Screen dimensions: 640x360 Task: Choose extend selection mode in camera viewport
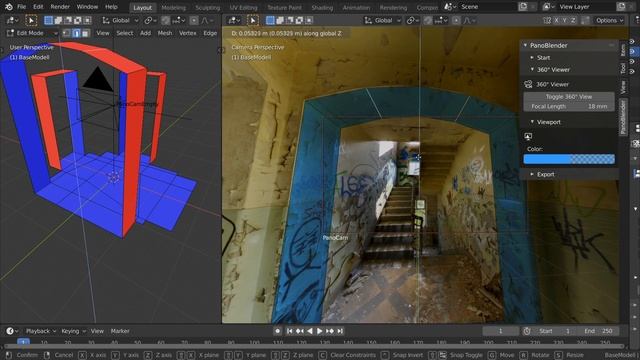(280, 20)
